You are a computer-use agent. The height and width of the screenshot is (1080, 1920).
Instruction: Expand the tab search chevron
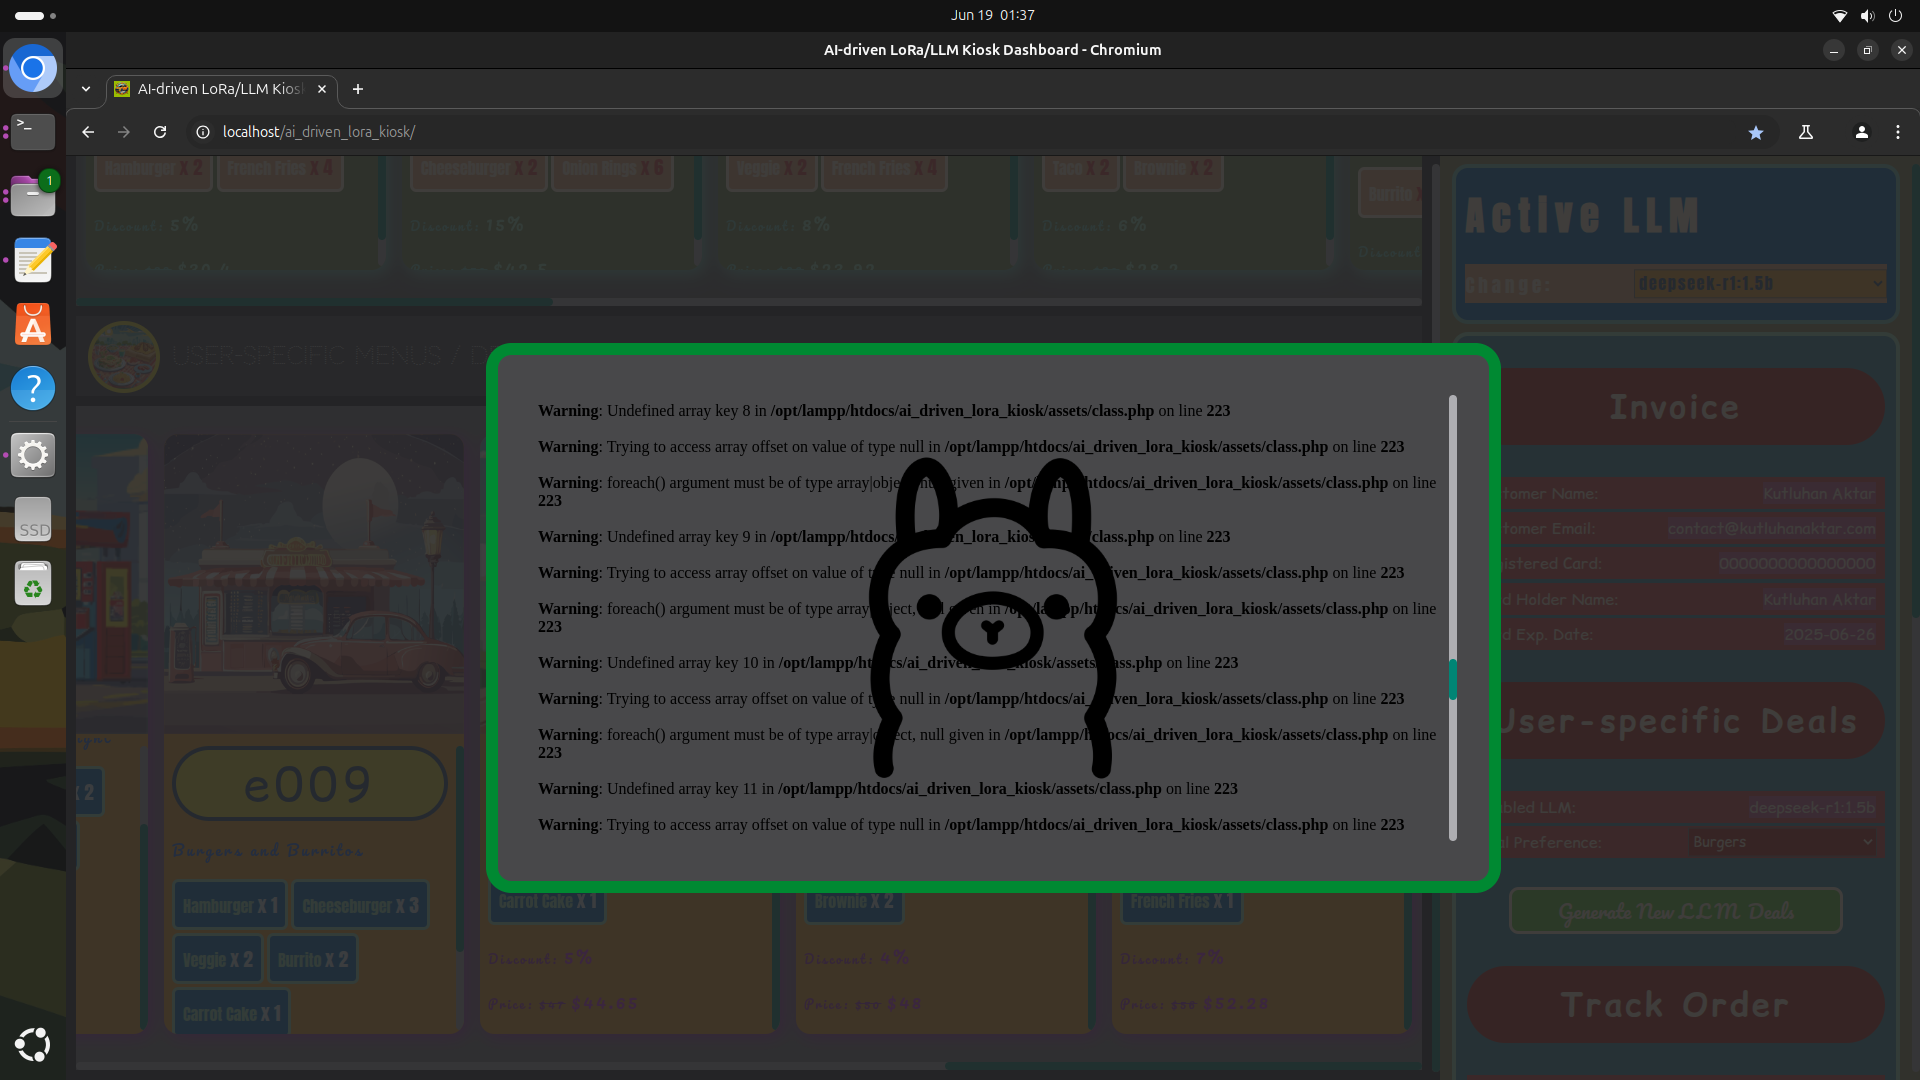[86, 89]
